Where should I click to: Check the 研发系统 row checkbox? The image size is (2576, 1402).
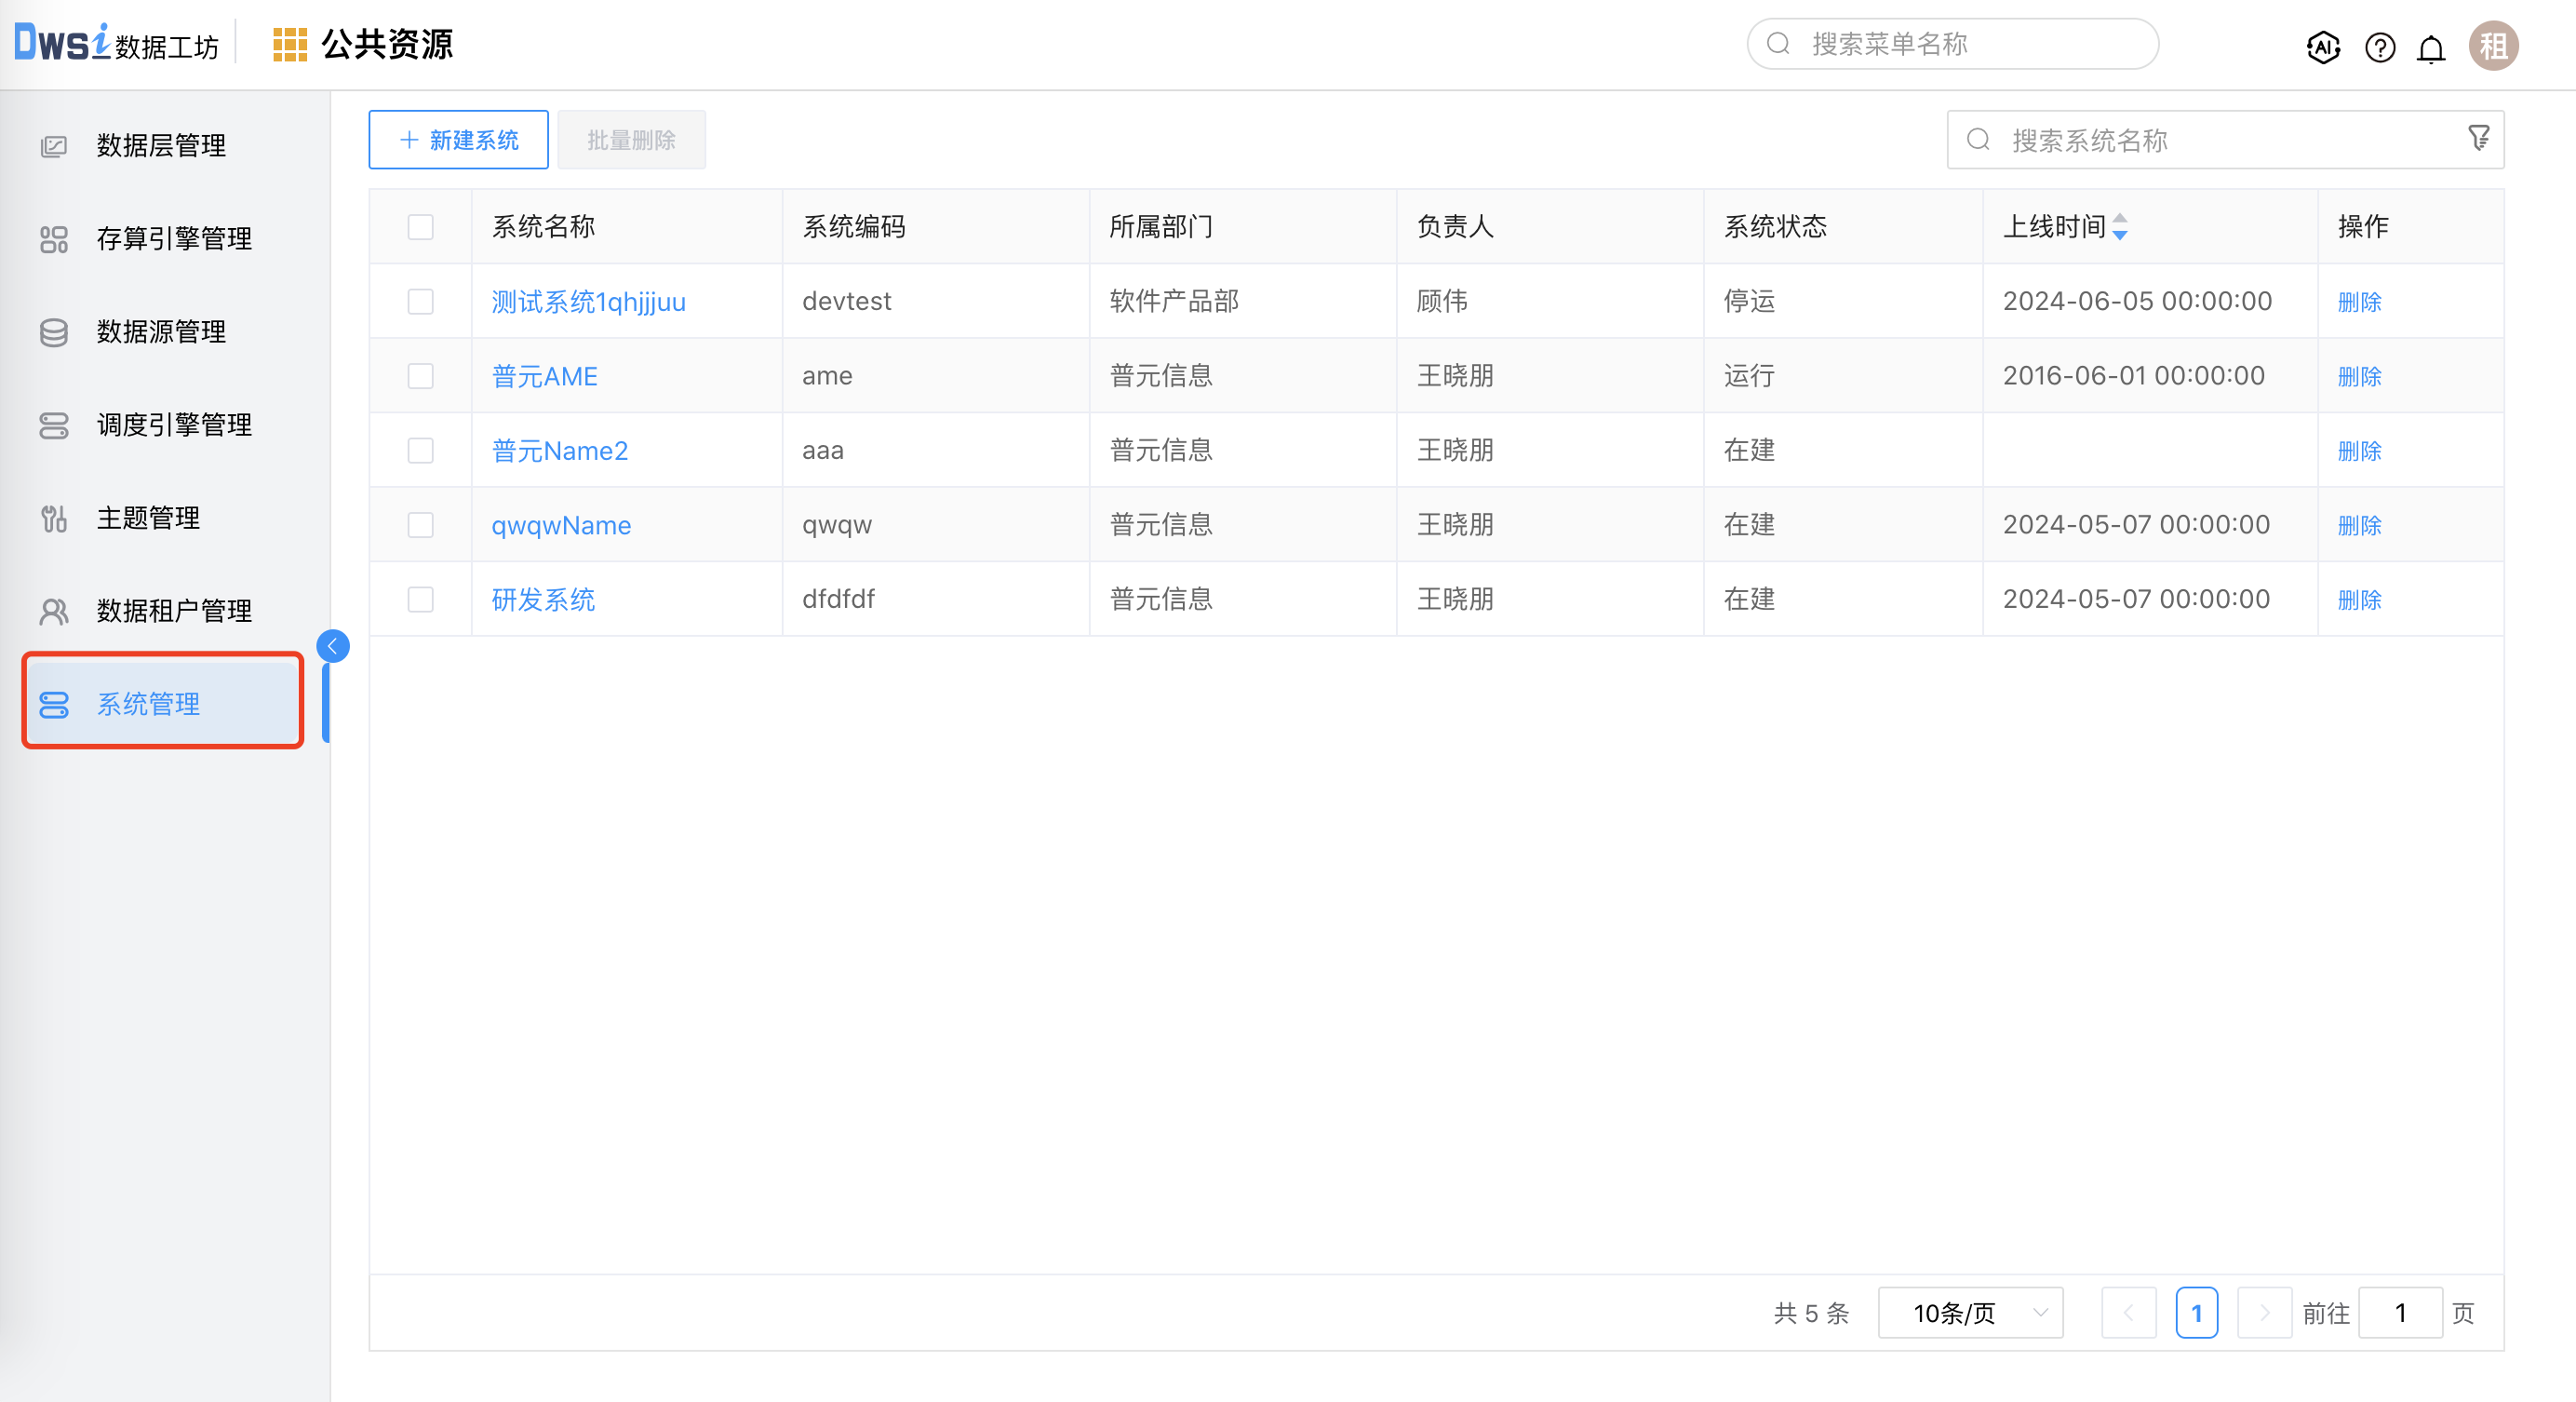pyautogui.click(x=420, y=599)
